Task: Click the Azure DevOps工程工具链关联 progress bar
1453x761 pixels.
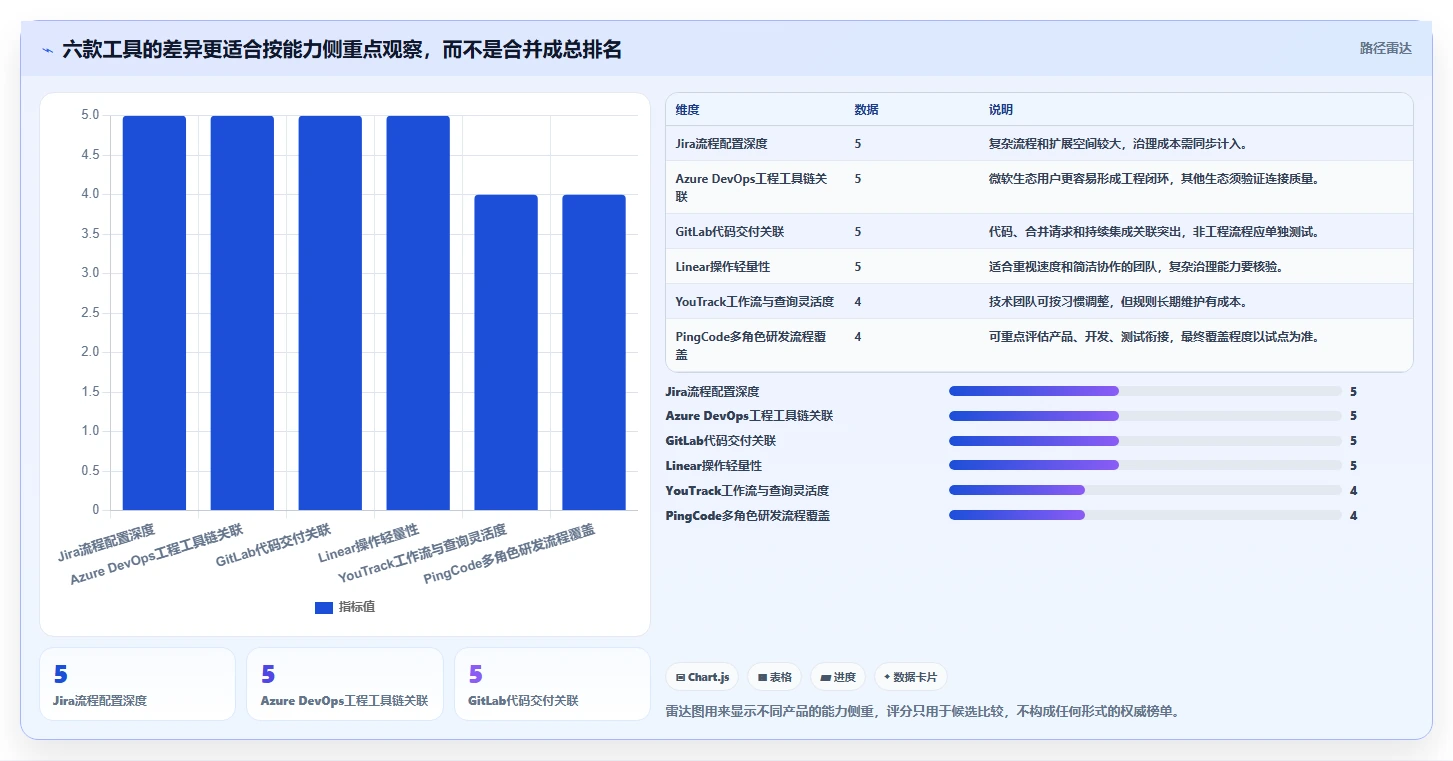Action: [x=1145, y=416]
